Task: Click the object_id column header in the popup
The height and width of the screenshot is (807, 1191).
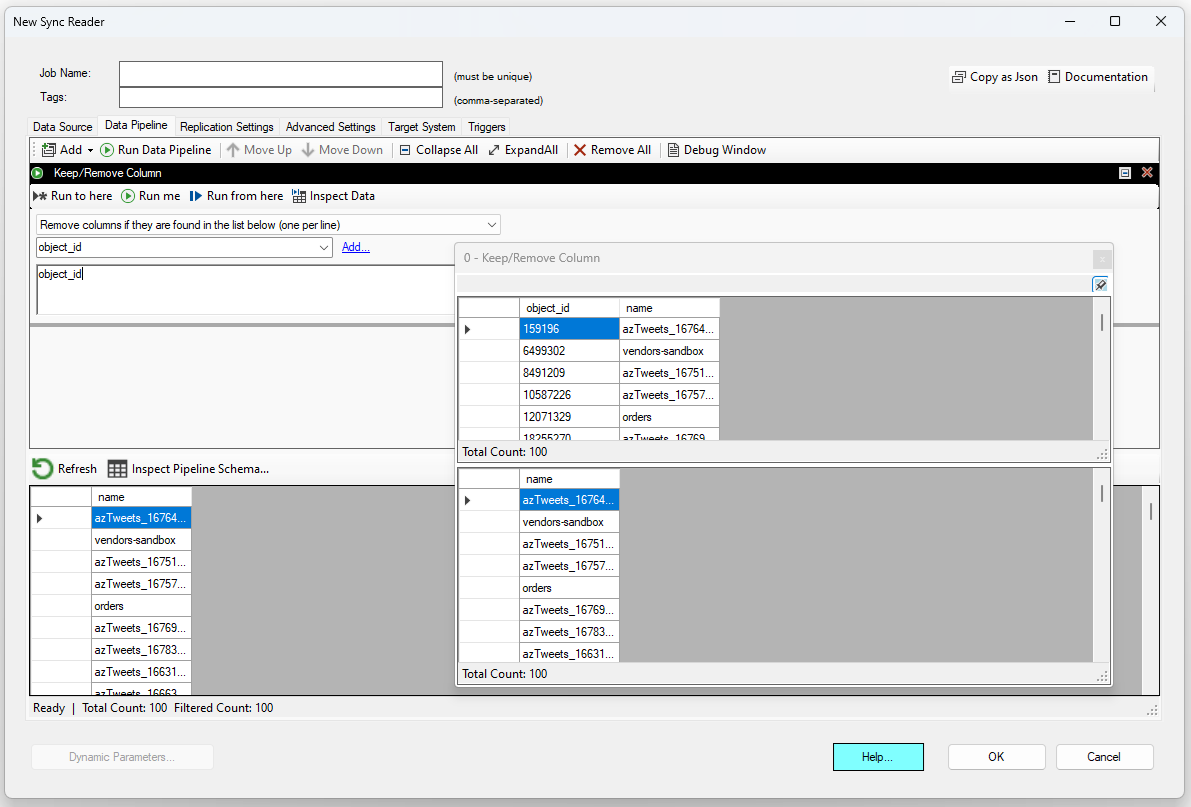Action: 569,308
